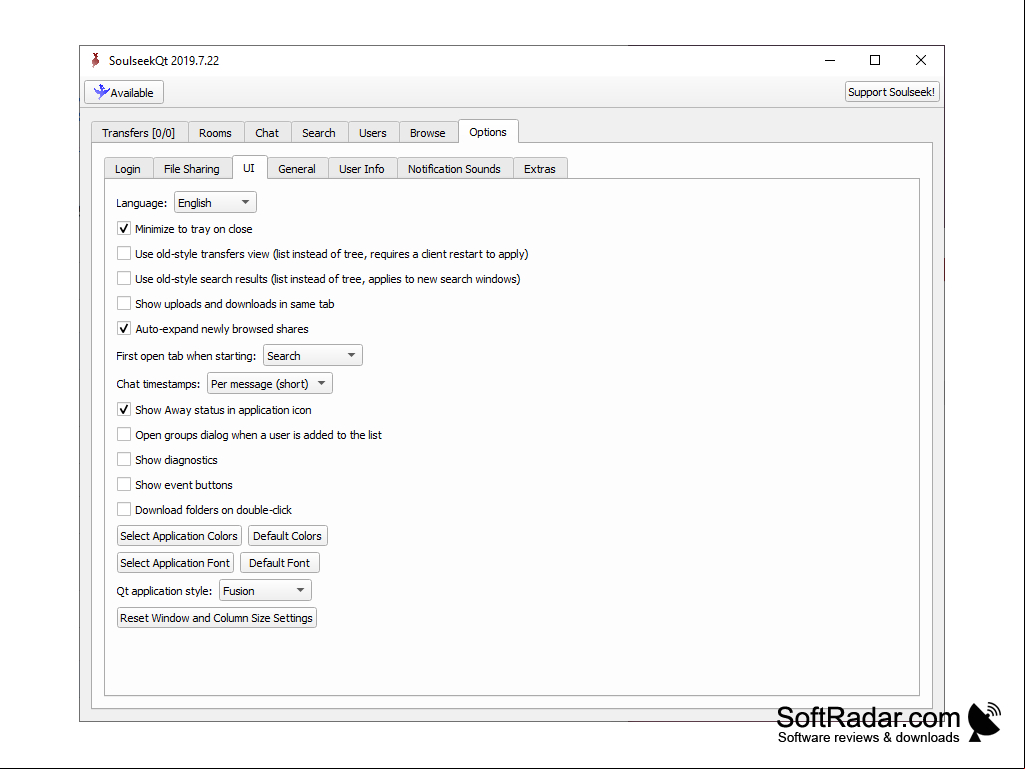Open the Chat tab

pyautogui.click(x=267, y=133)
